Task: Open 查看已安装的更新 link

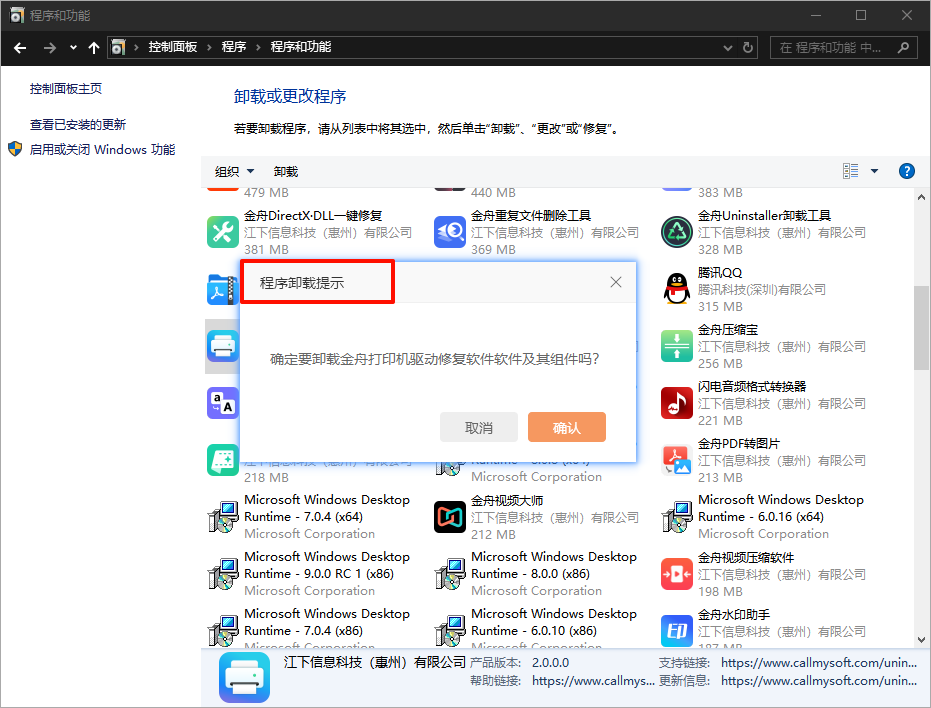Action: tap(78, 125)
